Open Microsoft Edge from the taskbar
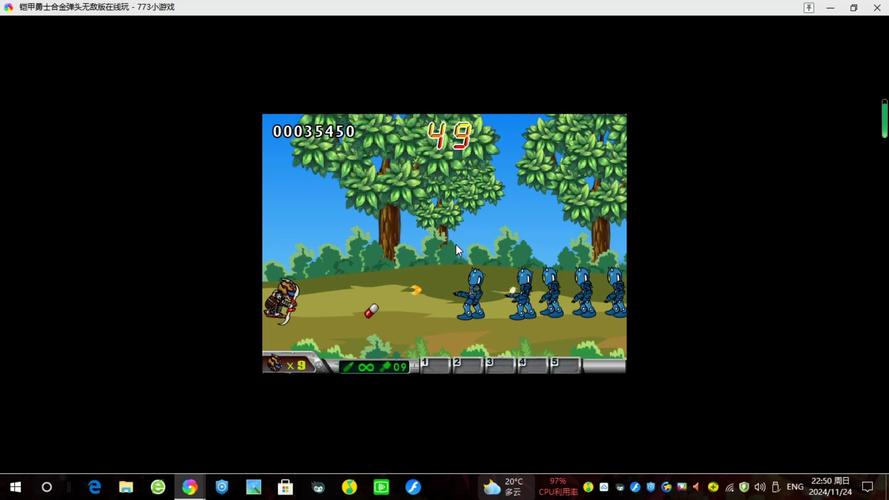This screenshot has height=500, width=889. [x=94, y=487]
